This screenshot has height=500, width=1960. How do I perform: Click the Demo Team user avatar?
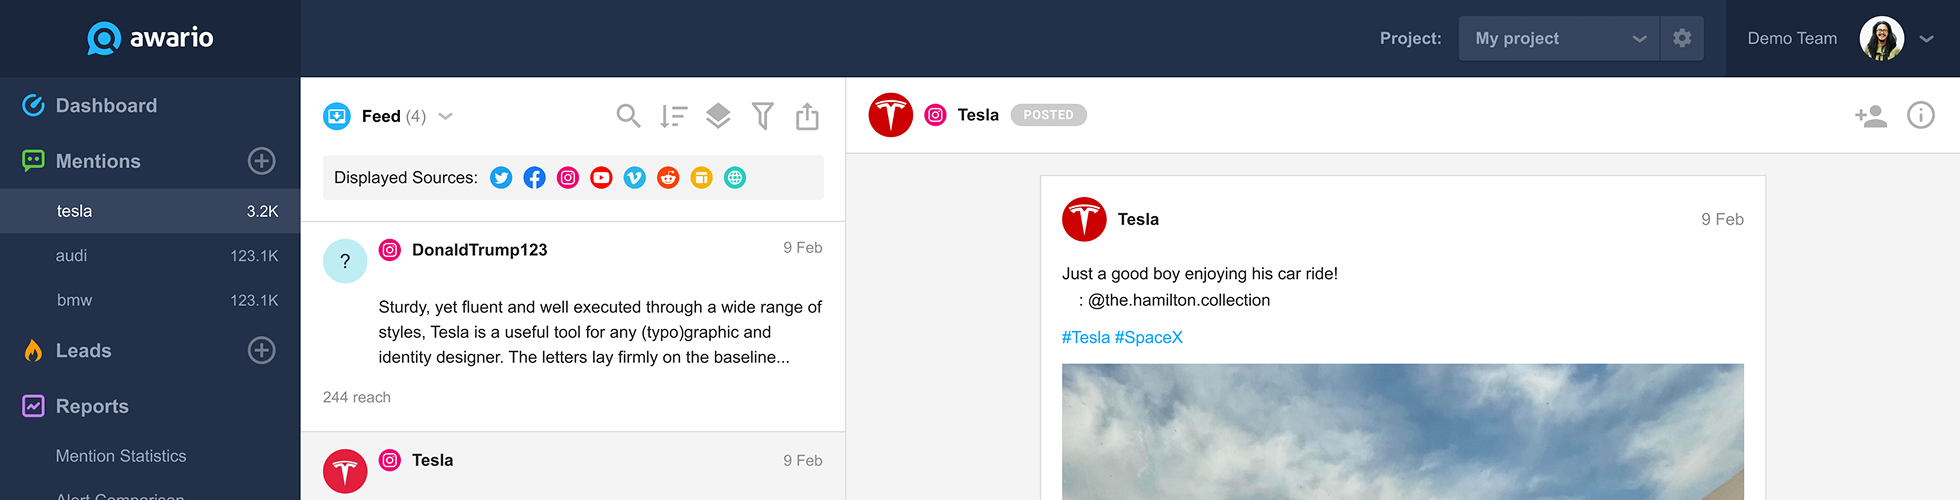(x=1881, y=38)
